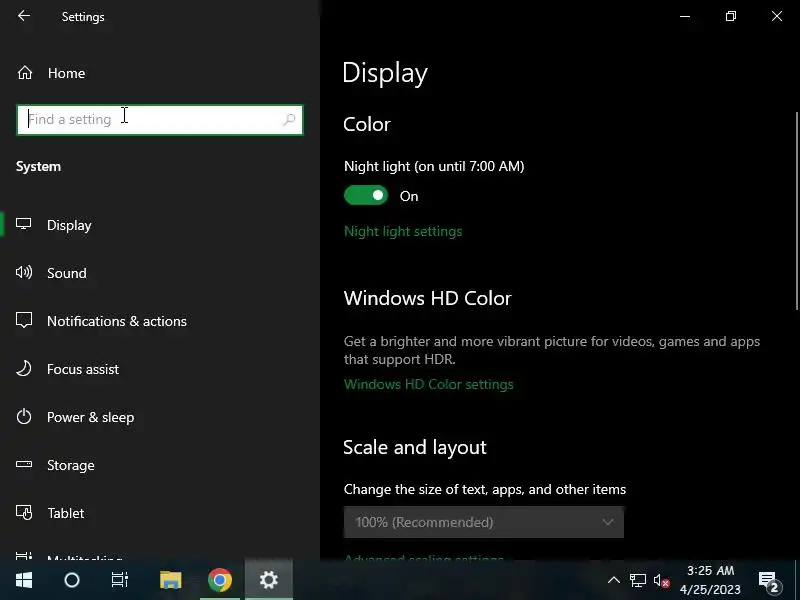Click the Display monitor icon

click(x=23, y=224)
